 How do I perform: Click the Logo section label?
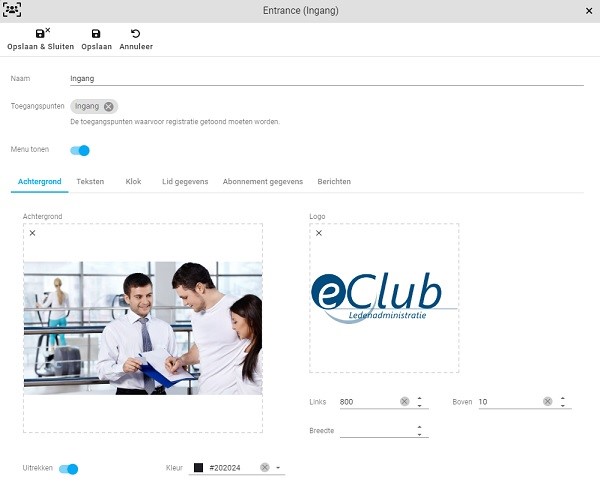(x=317, y=216)
